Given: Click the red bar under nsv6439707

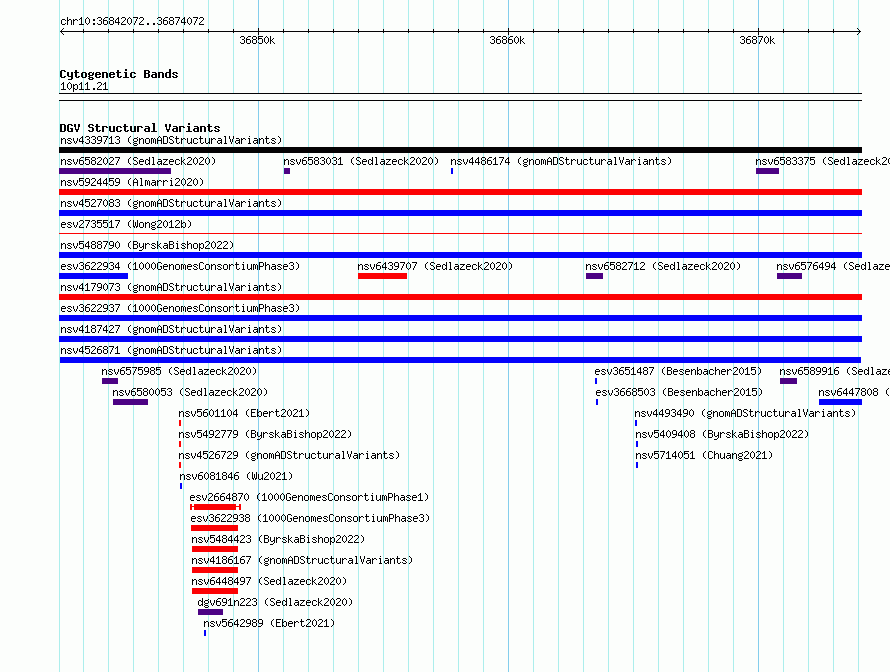Looking at the screenshot, I should coord(382,276).
